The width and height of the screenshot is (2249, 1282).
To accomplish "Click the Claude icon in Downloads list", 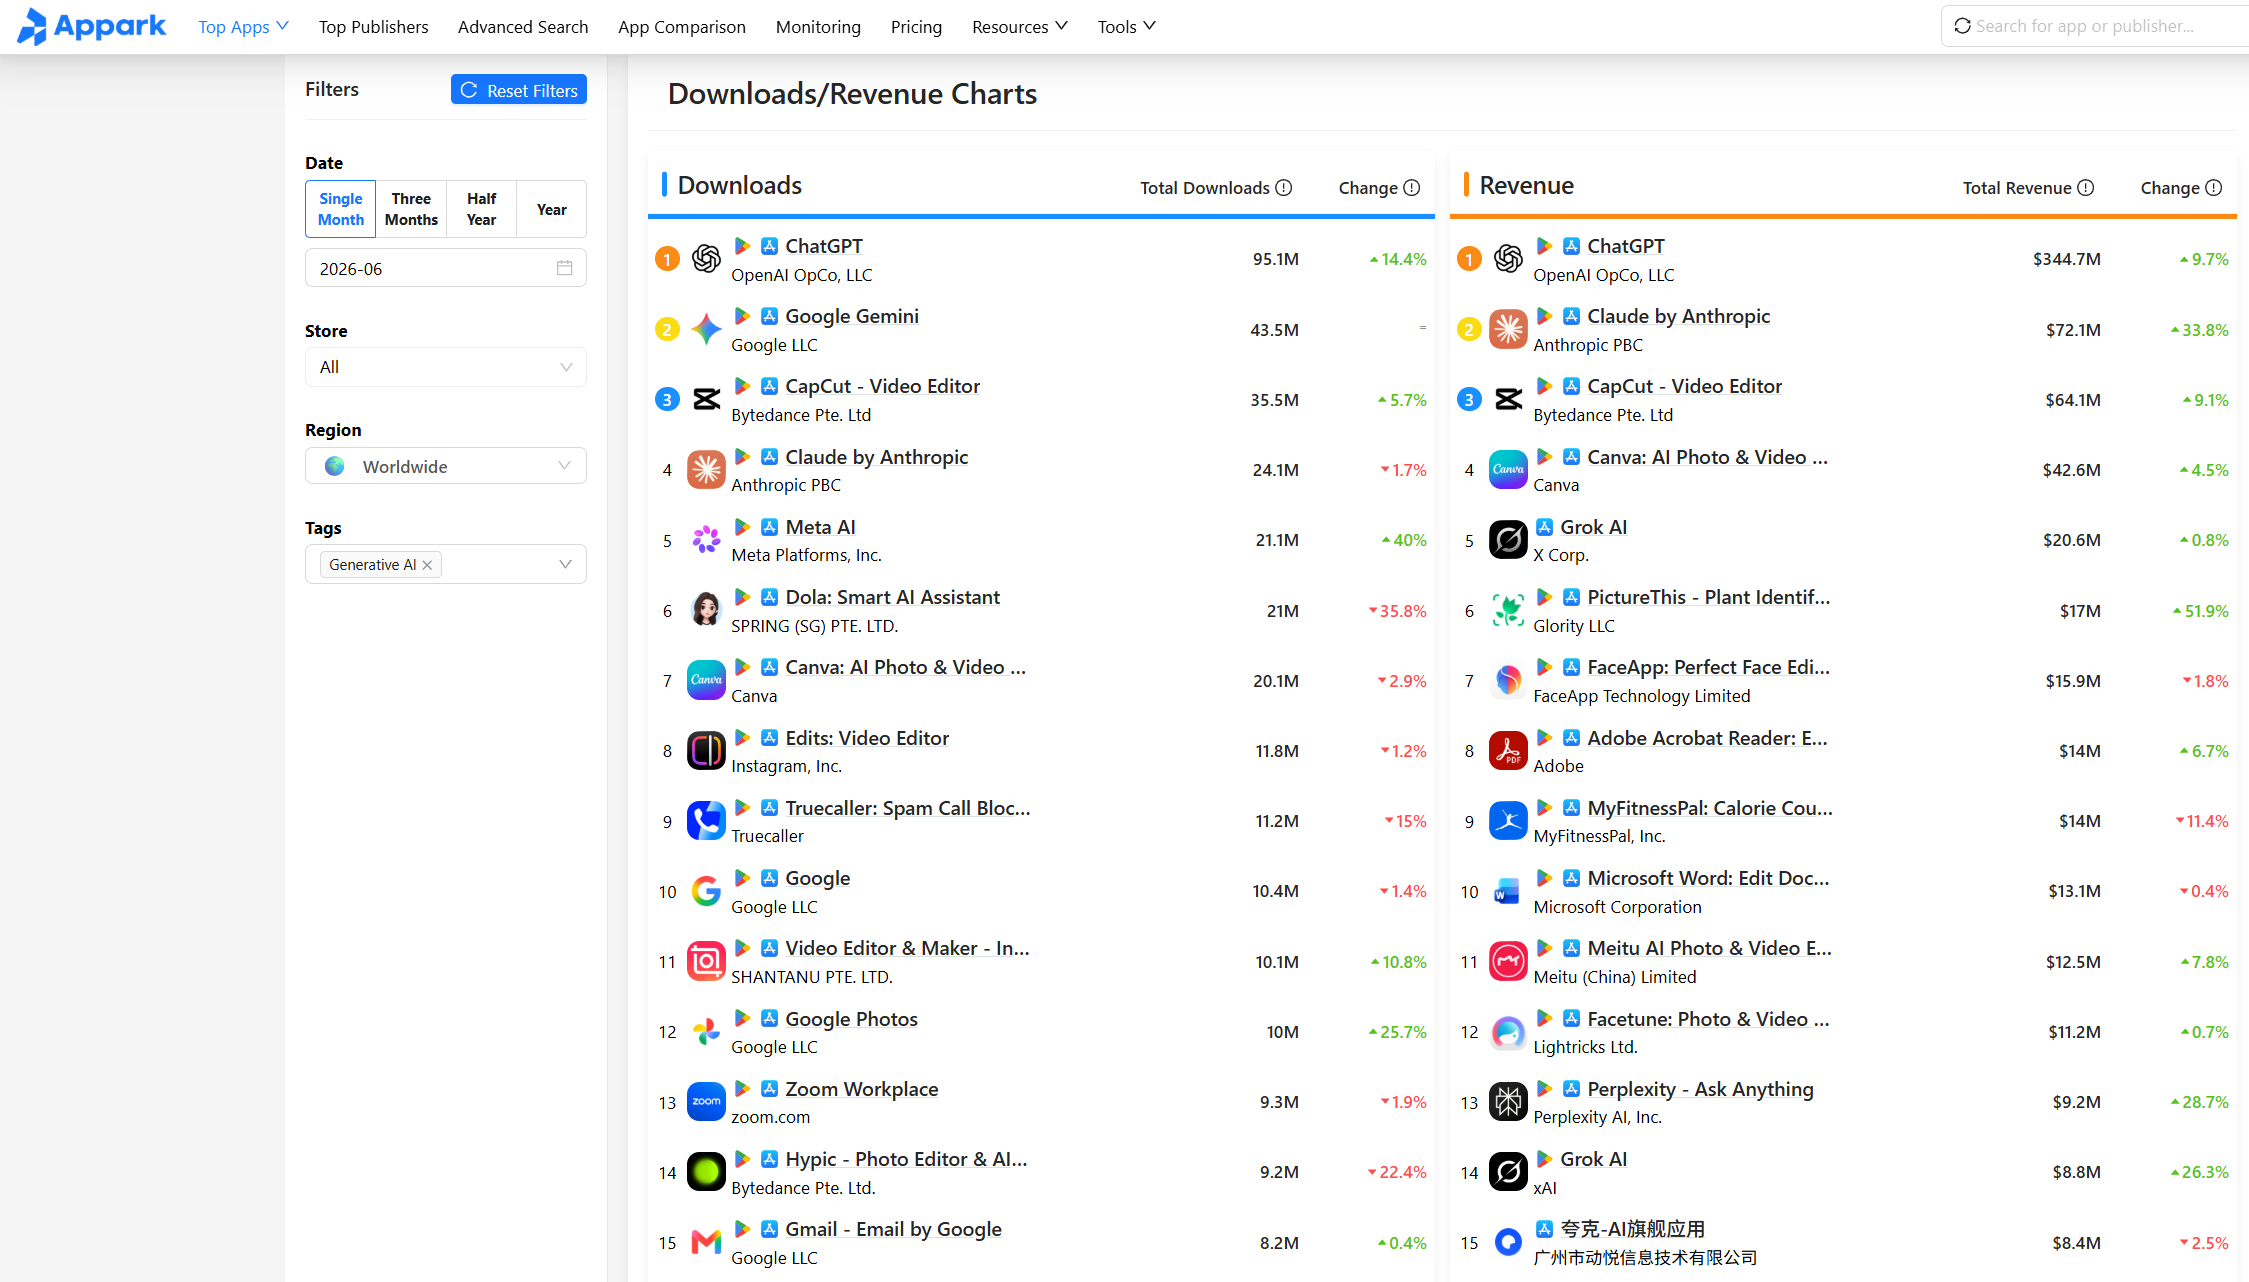I will click(706, 470).
